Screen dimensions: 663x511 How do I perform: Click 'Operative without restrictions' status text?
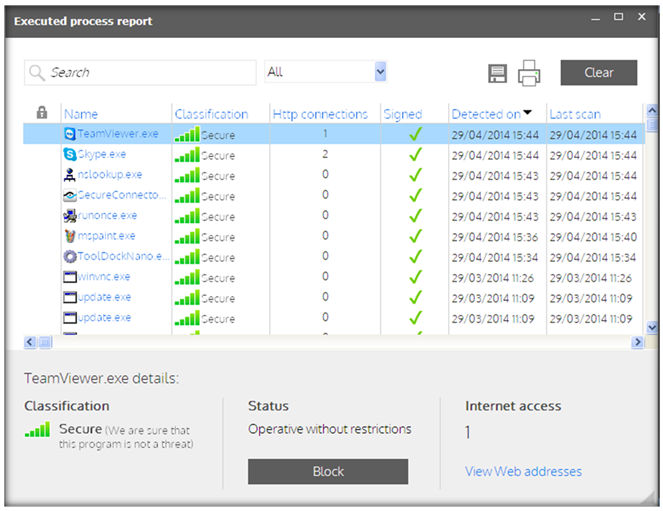coord(329,429)
